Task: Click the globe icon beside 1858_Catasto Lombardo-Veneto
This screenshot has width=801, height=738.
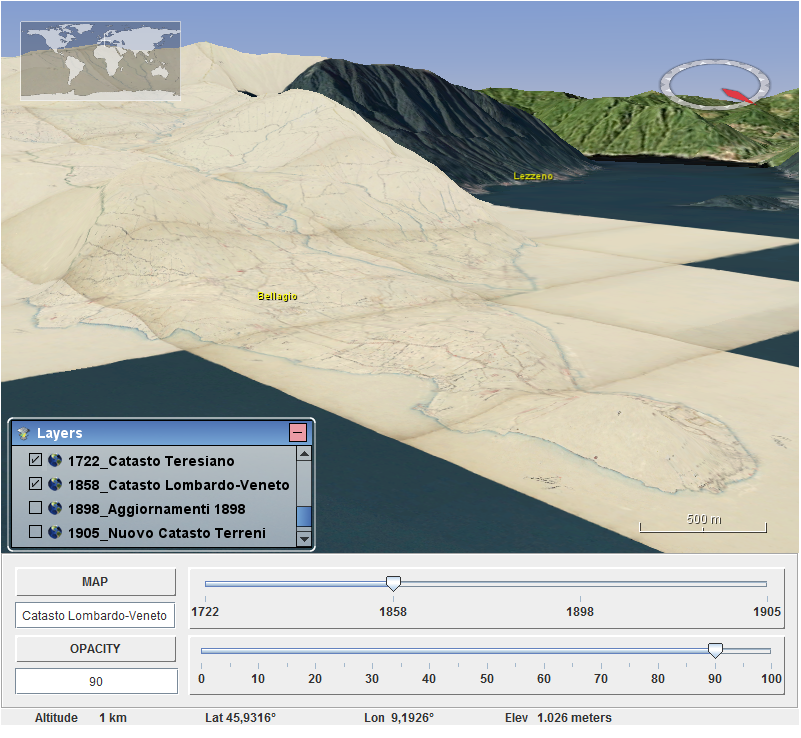Action: pos(55,485)
